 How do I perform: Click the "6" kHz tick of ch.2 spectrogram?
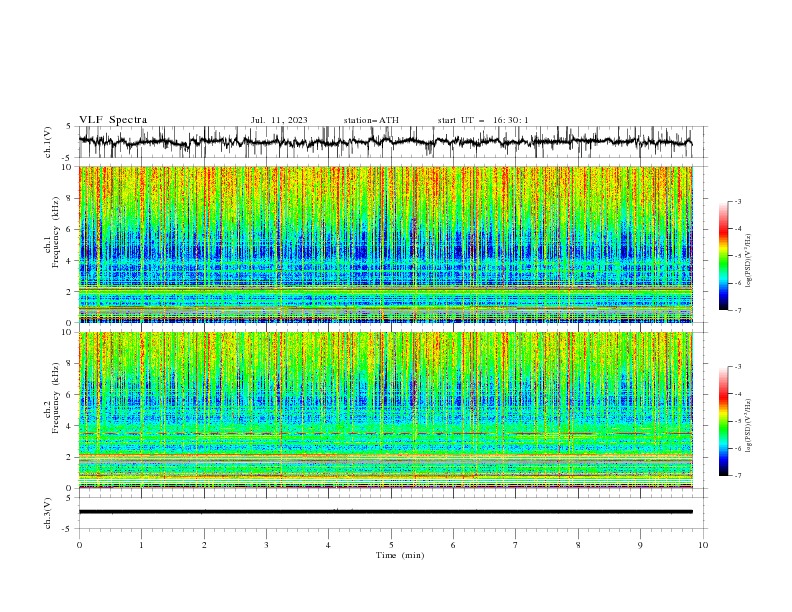click(70, 395)
